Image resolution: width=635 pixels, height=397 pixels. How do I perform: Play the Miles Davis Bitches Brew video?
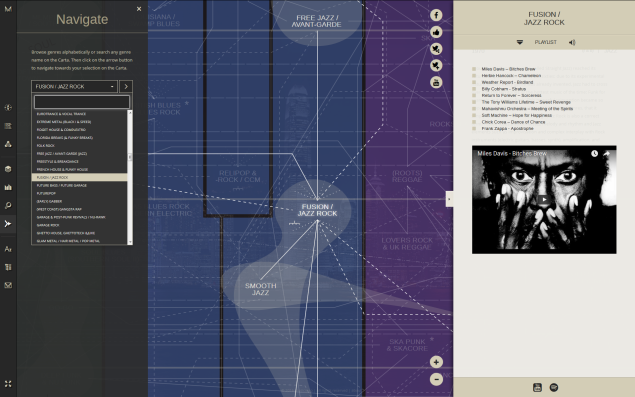pyautogui.click(x=544, y=199)
